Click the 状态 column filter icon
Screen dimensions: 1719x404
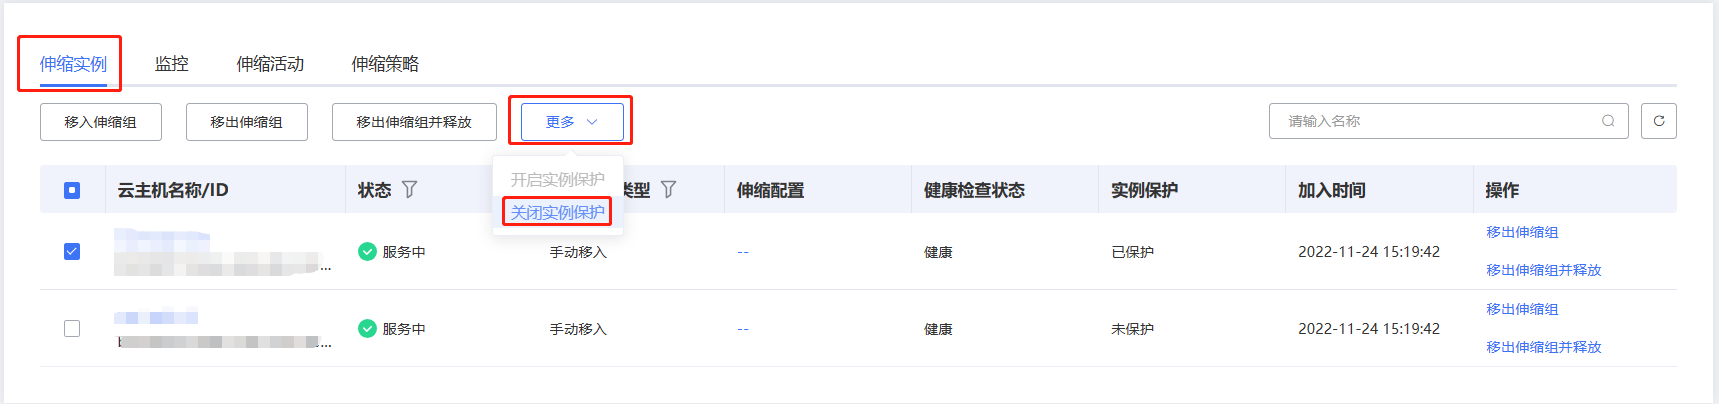point(409,189)
